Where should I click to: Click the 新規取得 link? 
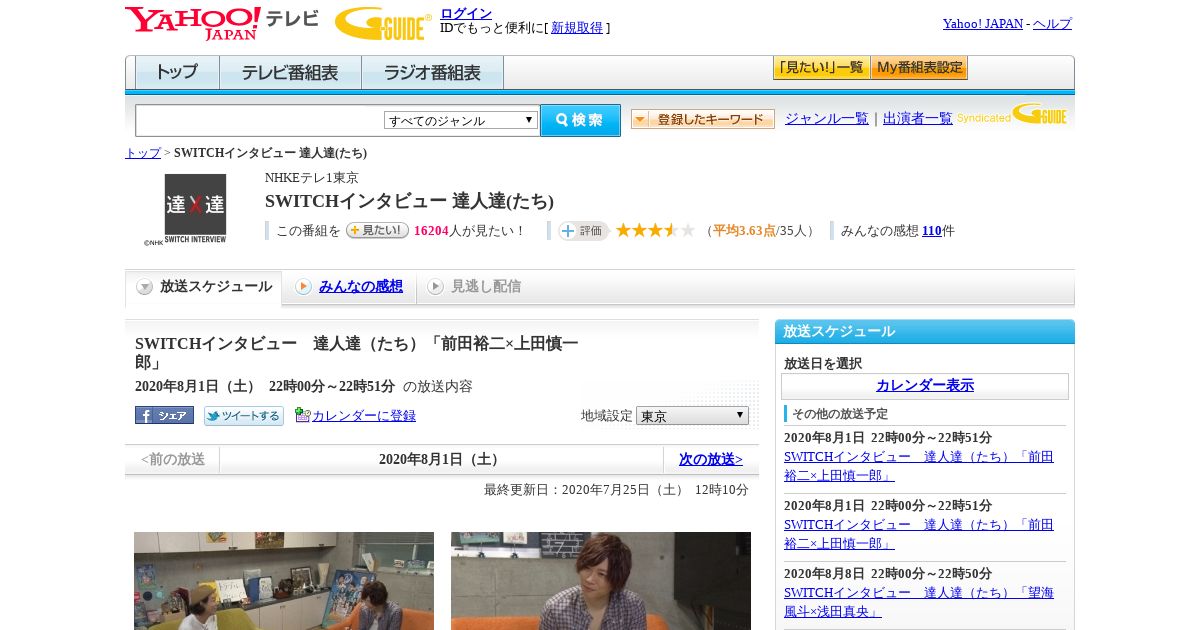577,28
